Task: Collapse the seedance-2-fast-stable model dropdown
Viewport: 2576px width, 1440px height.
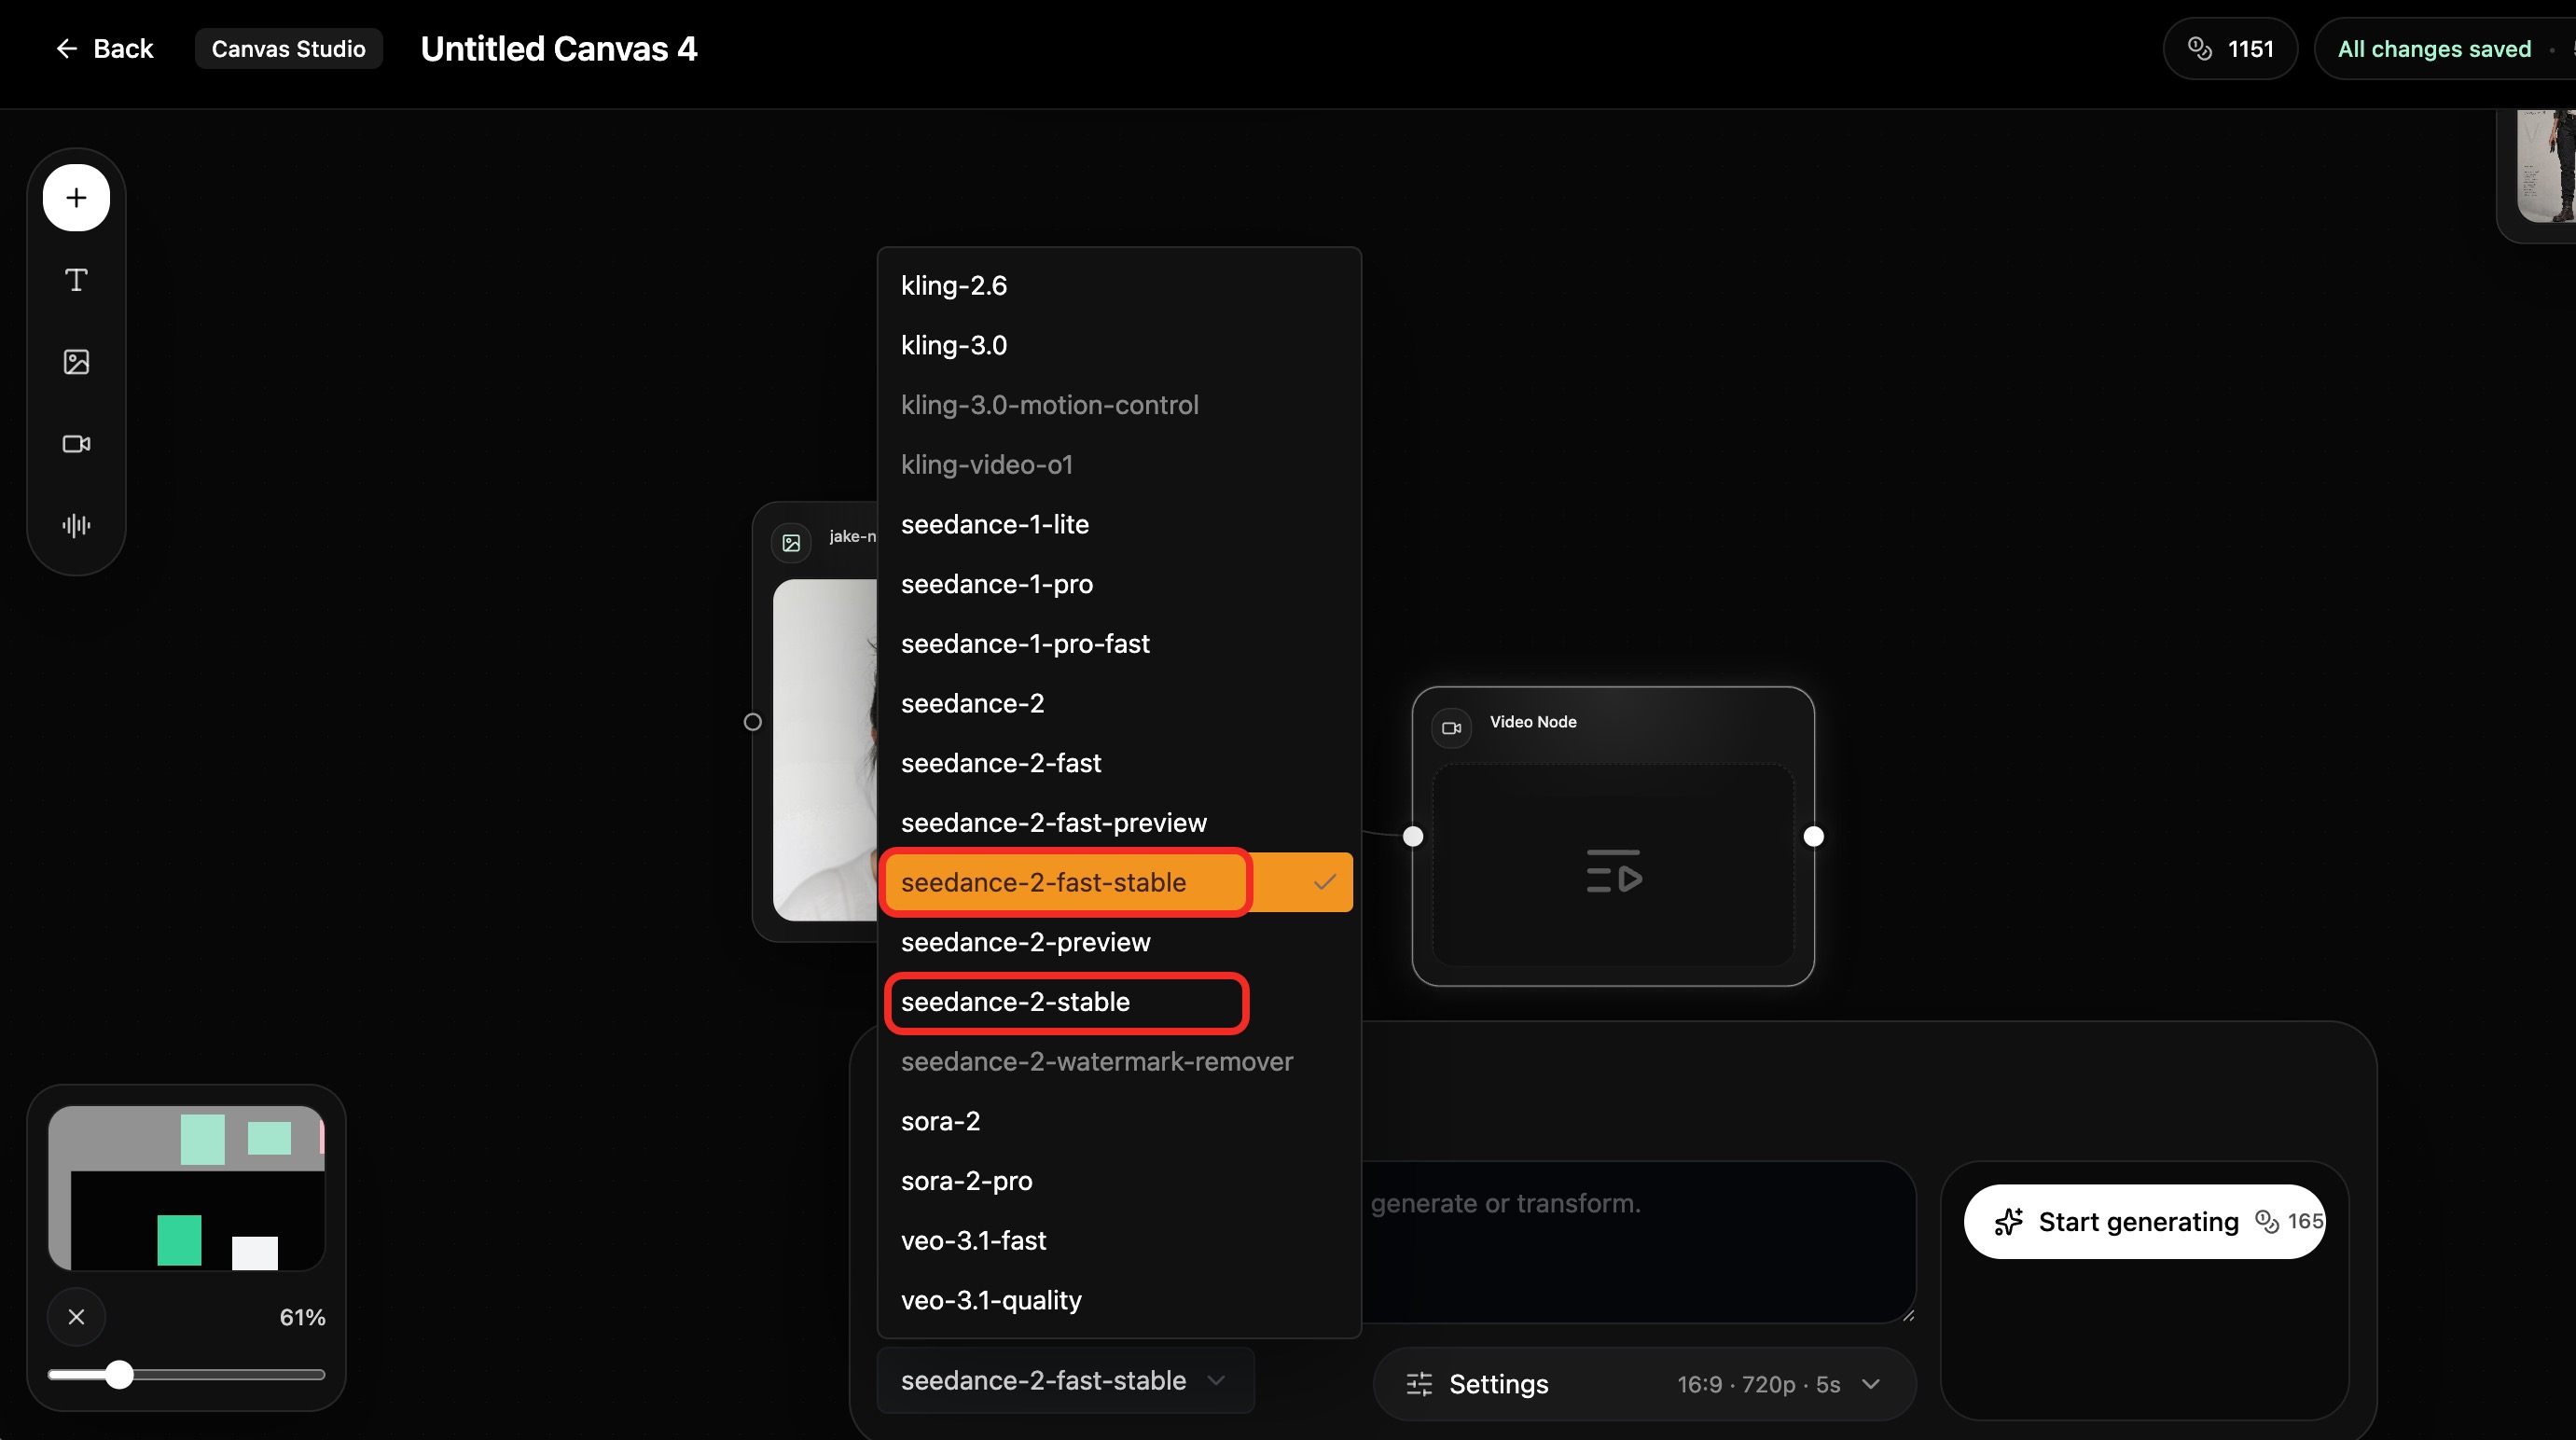Action: click(x=1065, y=1380)
